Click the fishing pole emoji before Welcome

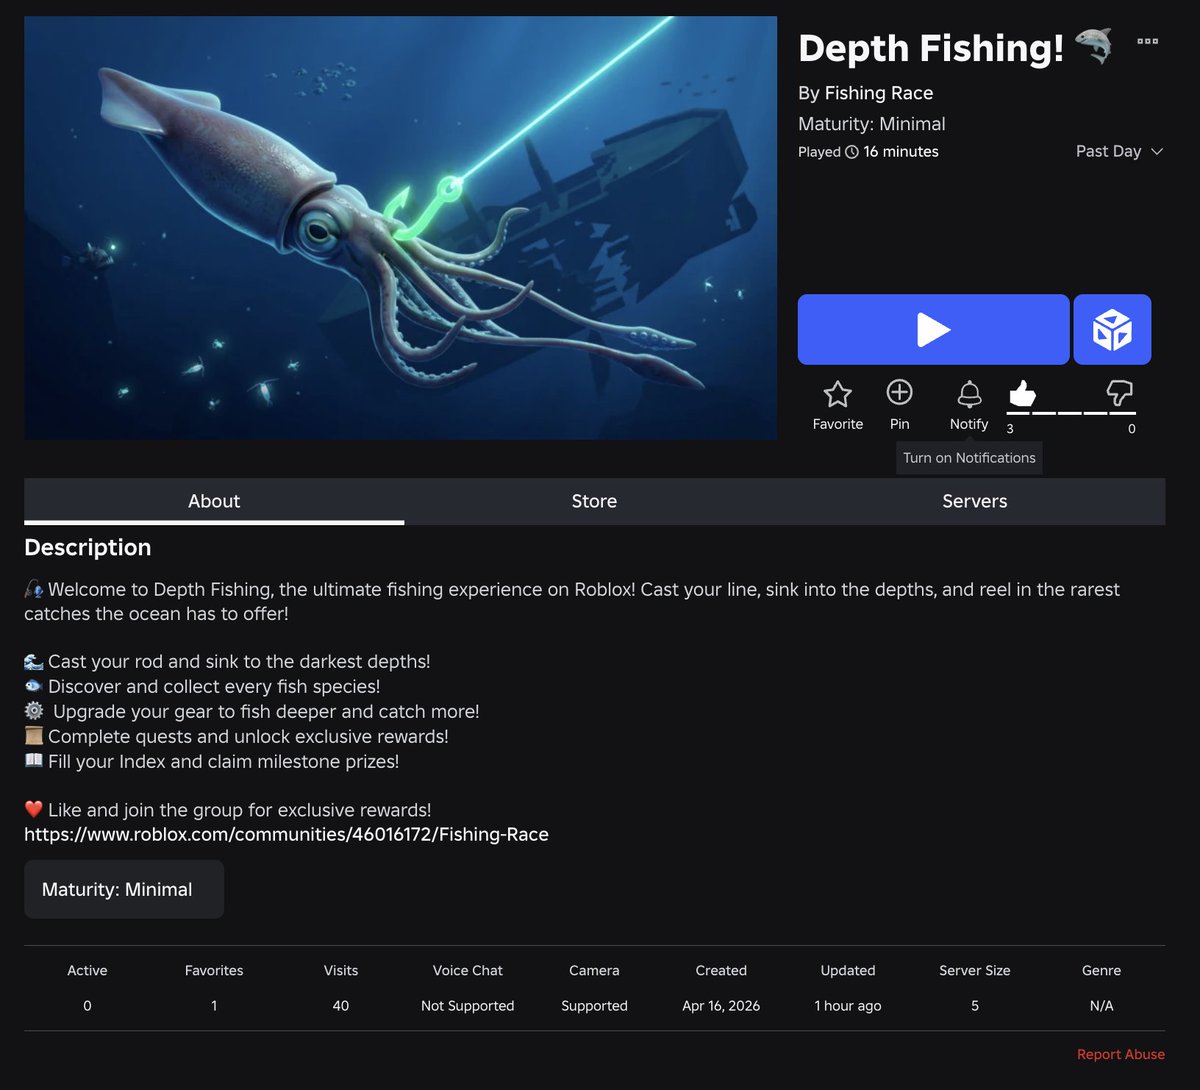pyautogui.click(x=34, y=590)
